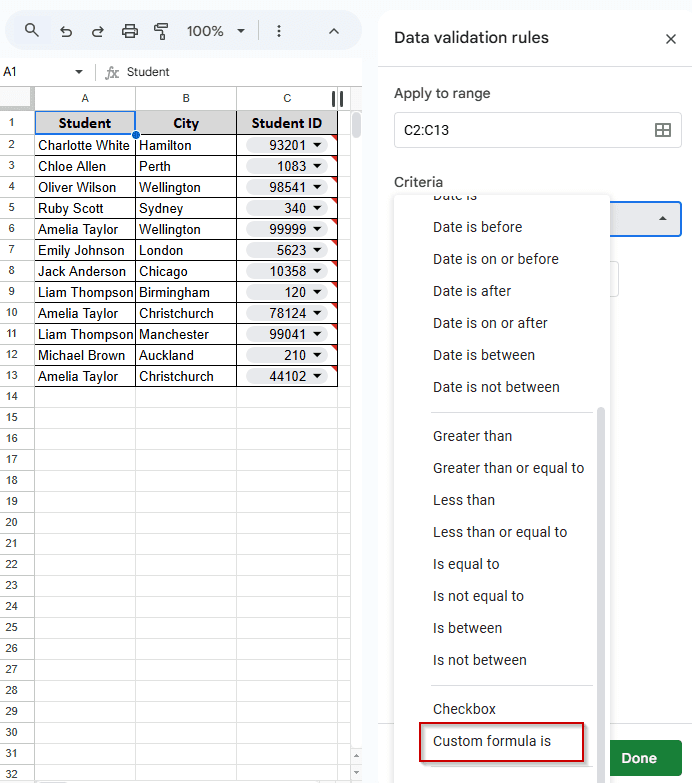Click cell 'Manchester'
The width and height of the screenshot is (692, 783).
[186, 334]
